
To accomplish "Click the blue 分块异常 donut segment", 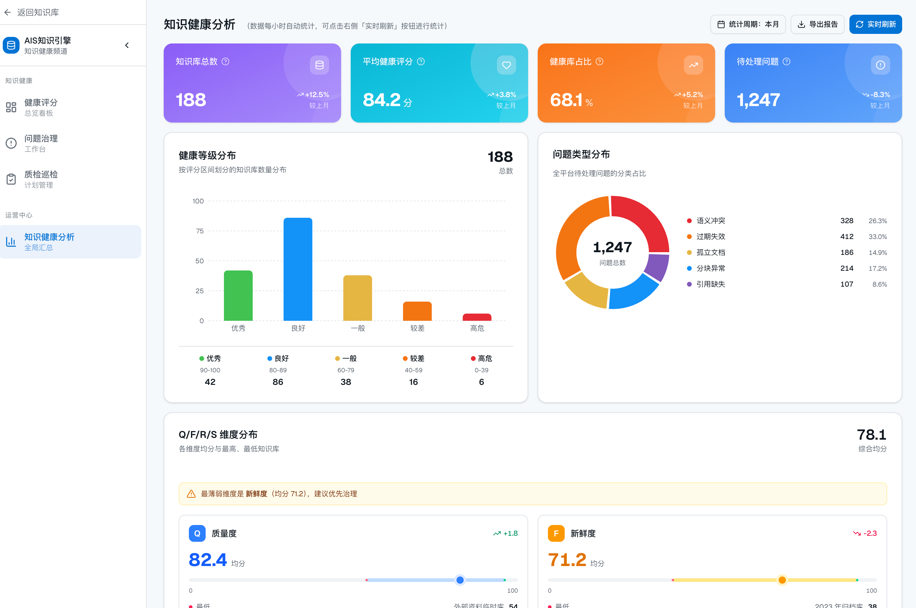I will point(634,292).
